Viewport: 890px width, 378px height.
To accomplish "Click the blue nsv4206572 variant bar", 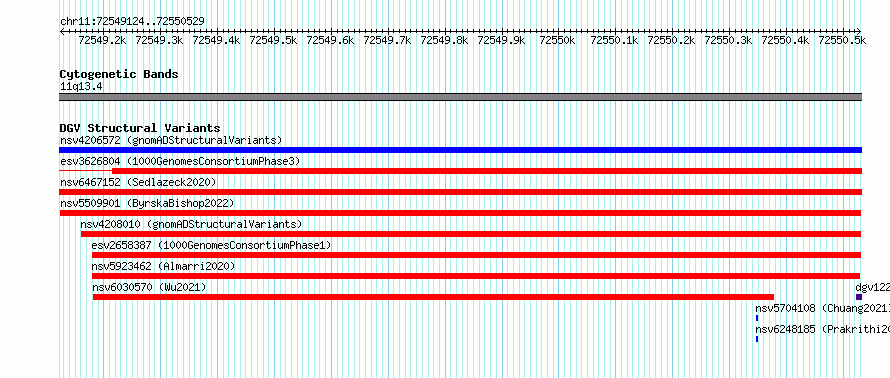I will 460,150.
